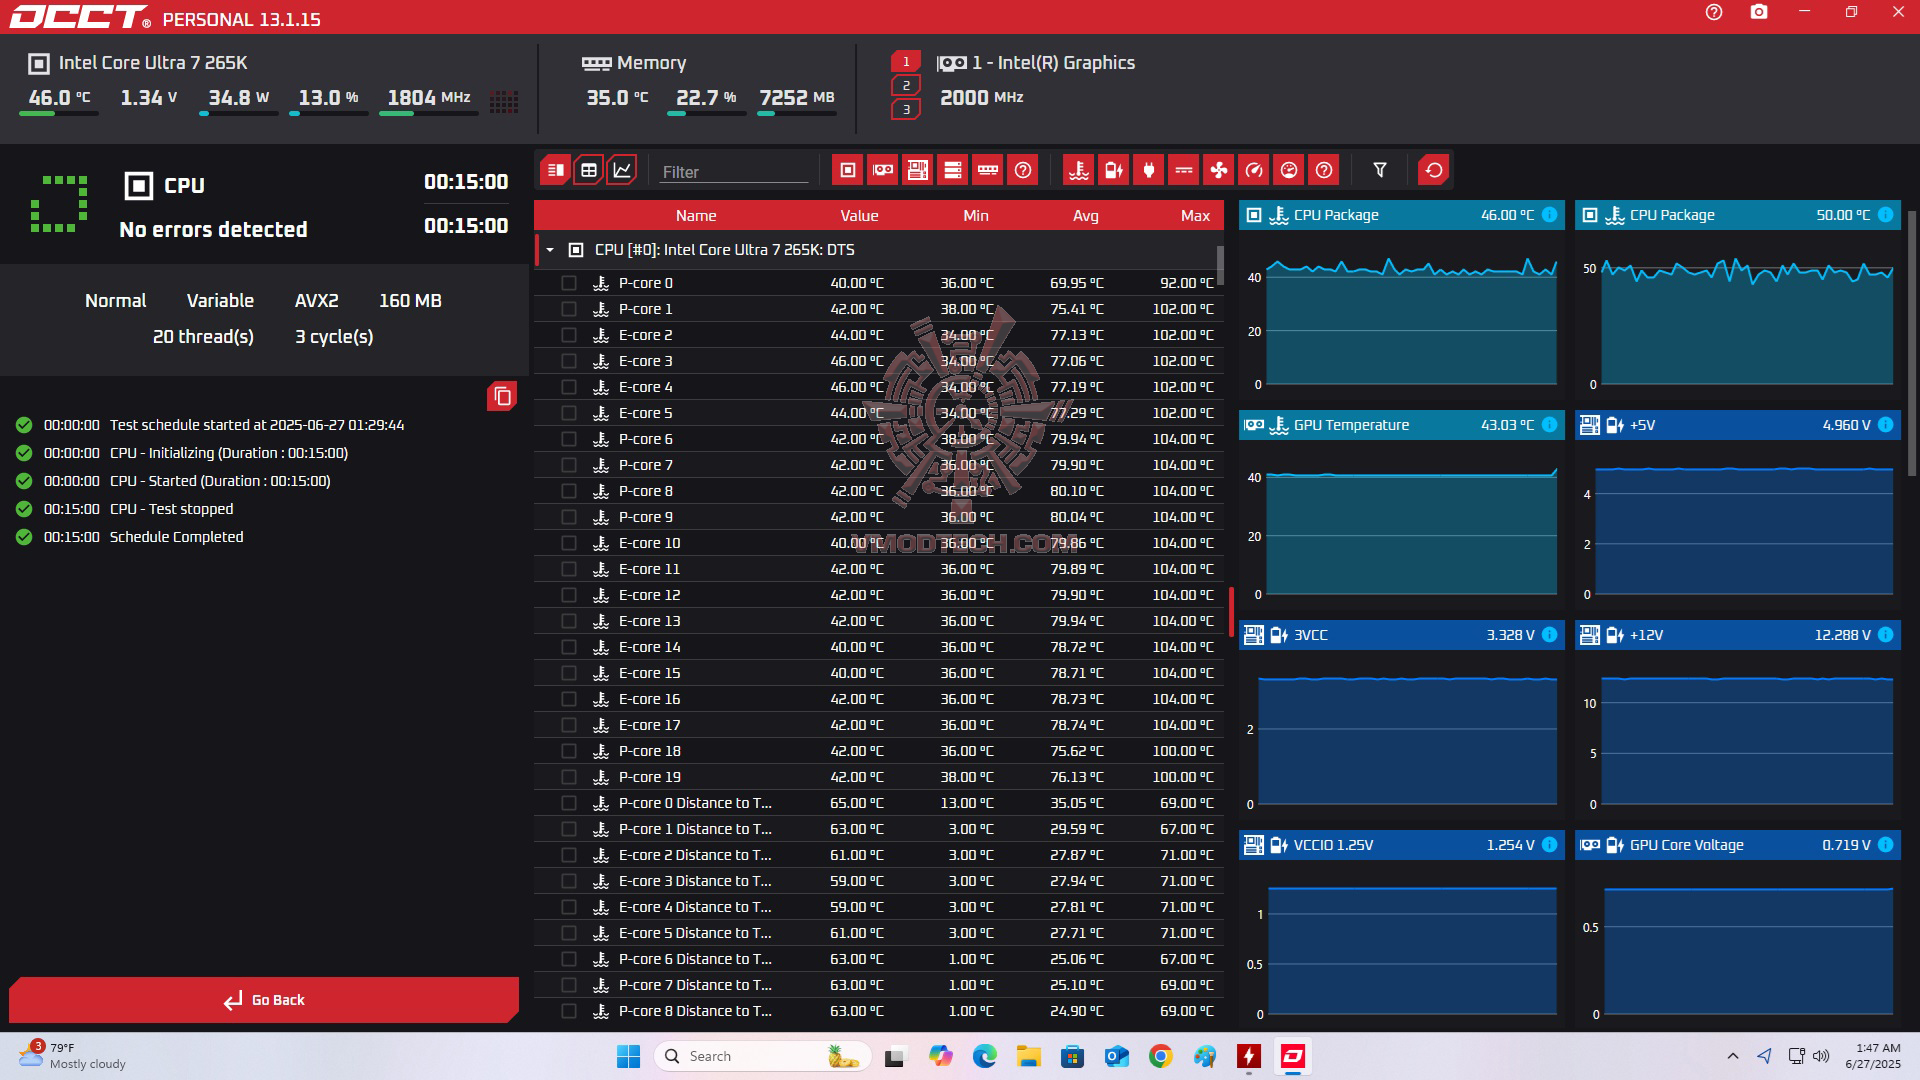
Task: Click into the Filter text field
Action: pyautogui.click(x=734, y=172)
